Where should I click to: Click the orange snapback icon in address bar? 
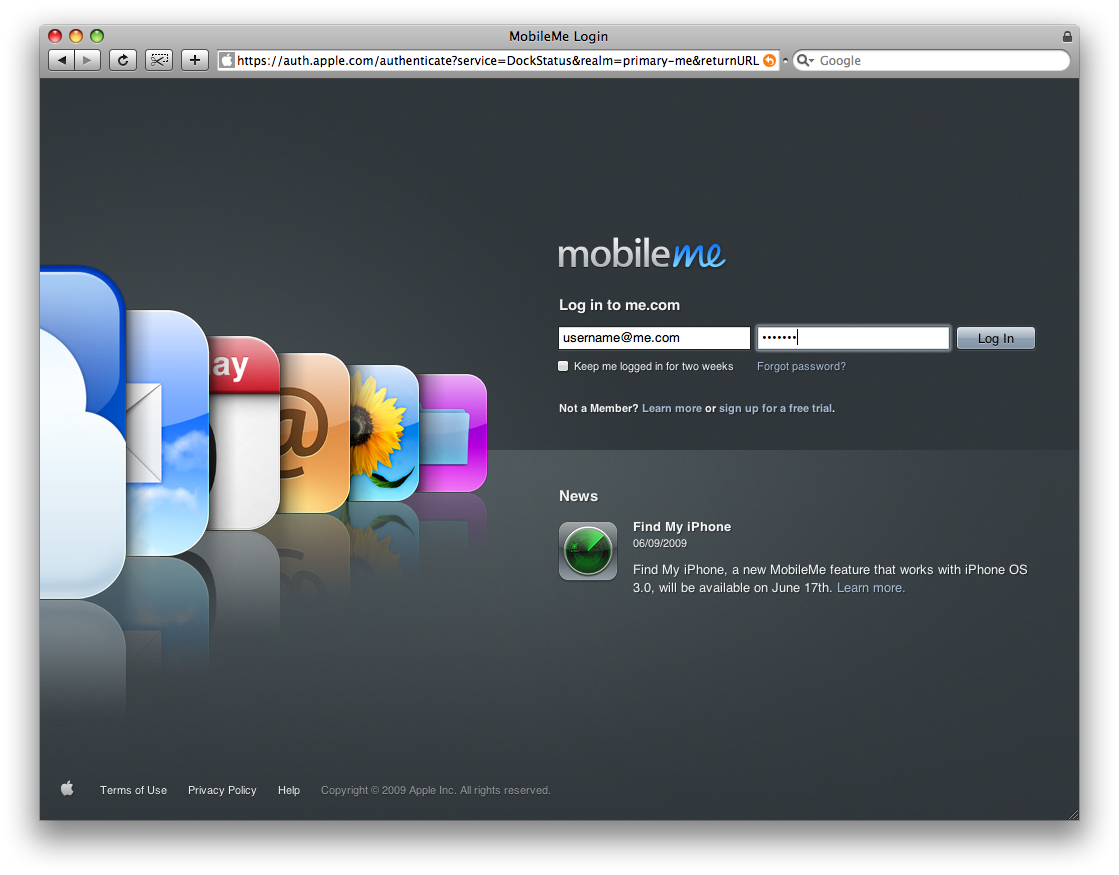point(769,61)
